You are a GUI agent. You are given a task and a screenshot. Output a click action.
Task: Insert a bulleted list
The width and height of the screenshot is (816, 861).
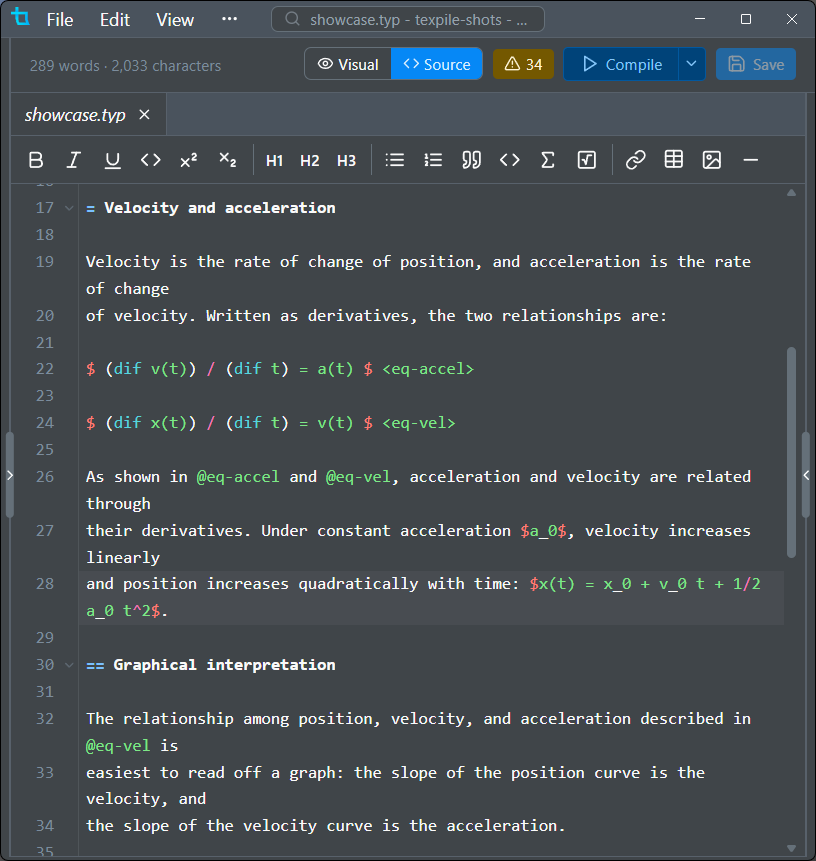tap(395, 160)
